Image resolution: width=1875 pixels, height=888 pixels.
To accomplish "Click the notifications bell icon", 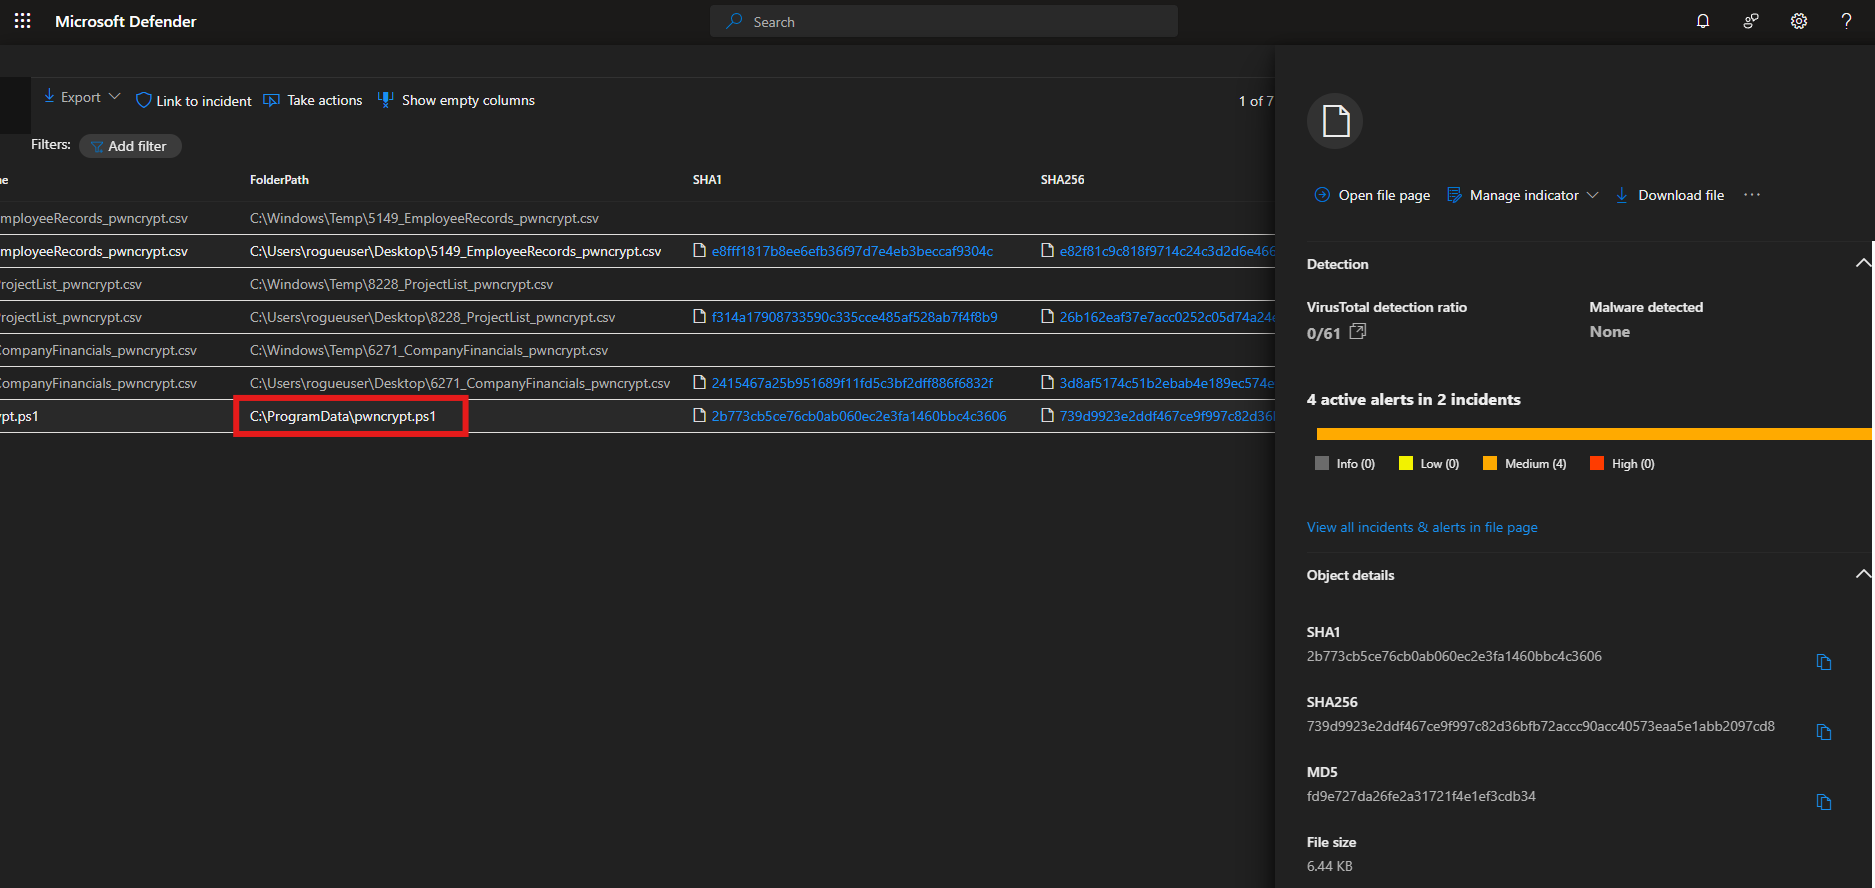I will coord(1703,21).
